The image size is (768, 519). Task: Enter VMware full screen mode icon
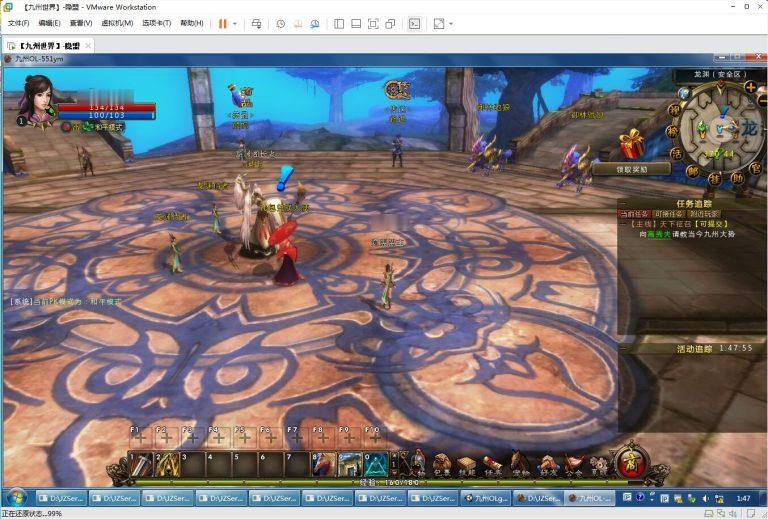[373, 24]
